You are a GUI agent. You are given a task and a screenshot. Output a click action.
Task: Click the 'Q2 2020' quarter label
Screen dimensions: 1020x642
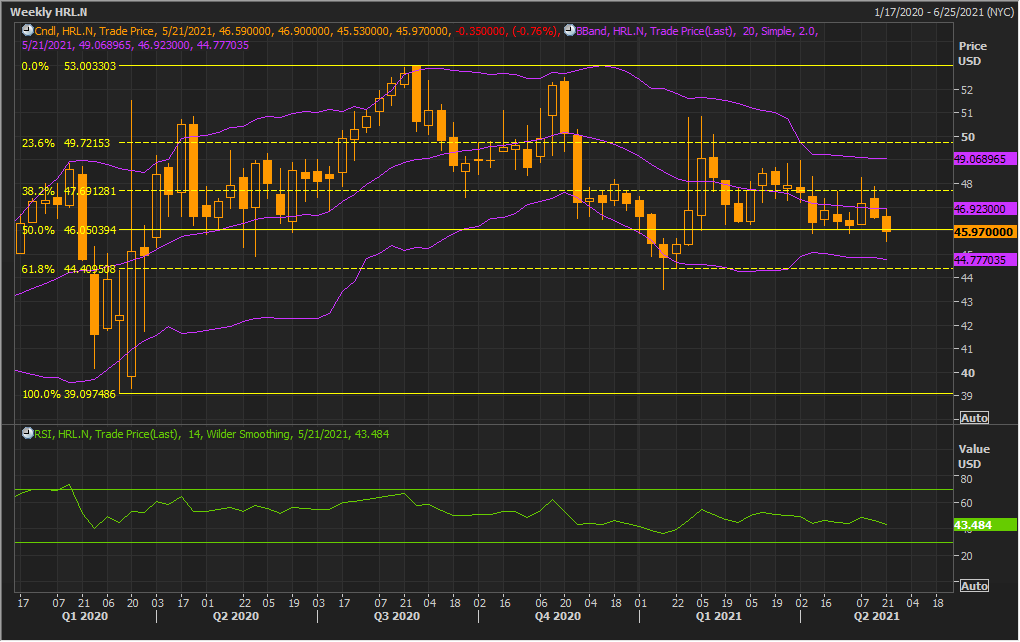pos(236,617)
